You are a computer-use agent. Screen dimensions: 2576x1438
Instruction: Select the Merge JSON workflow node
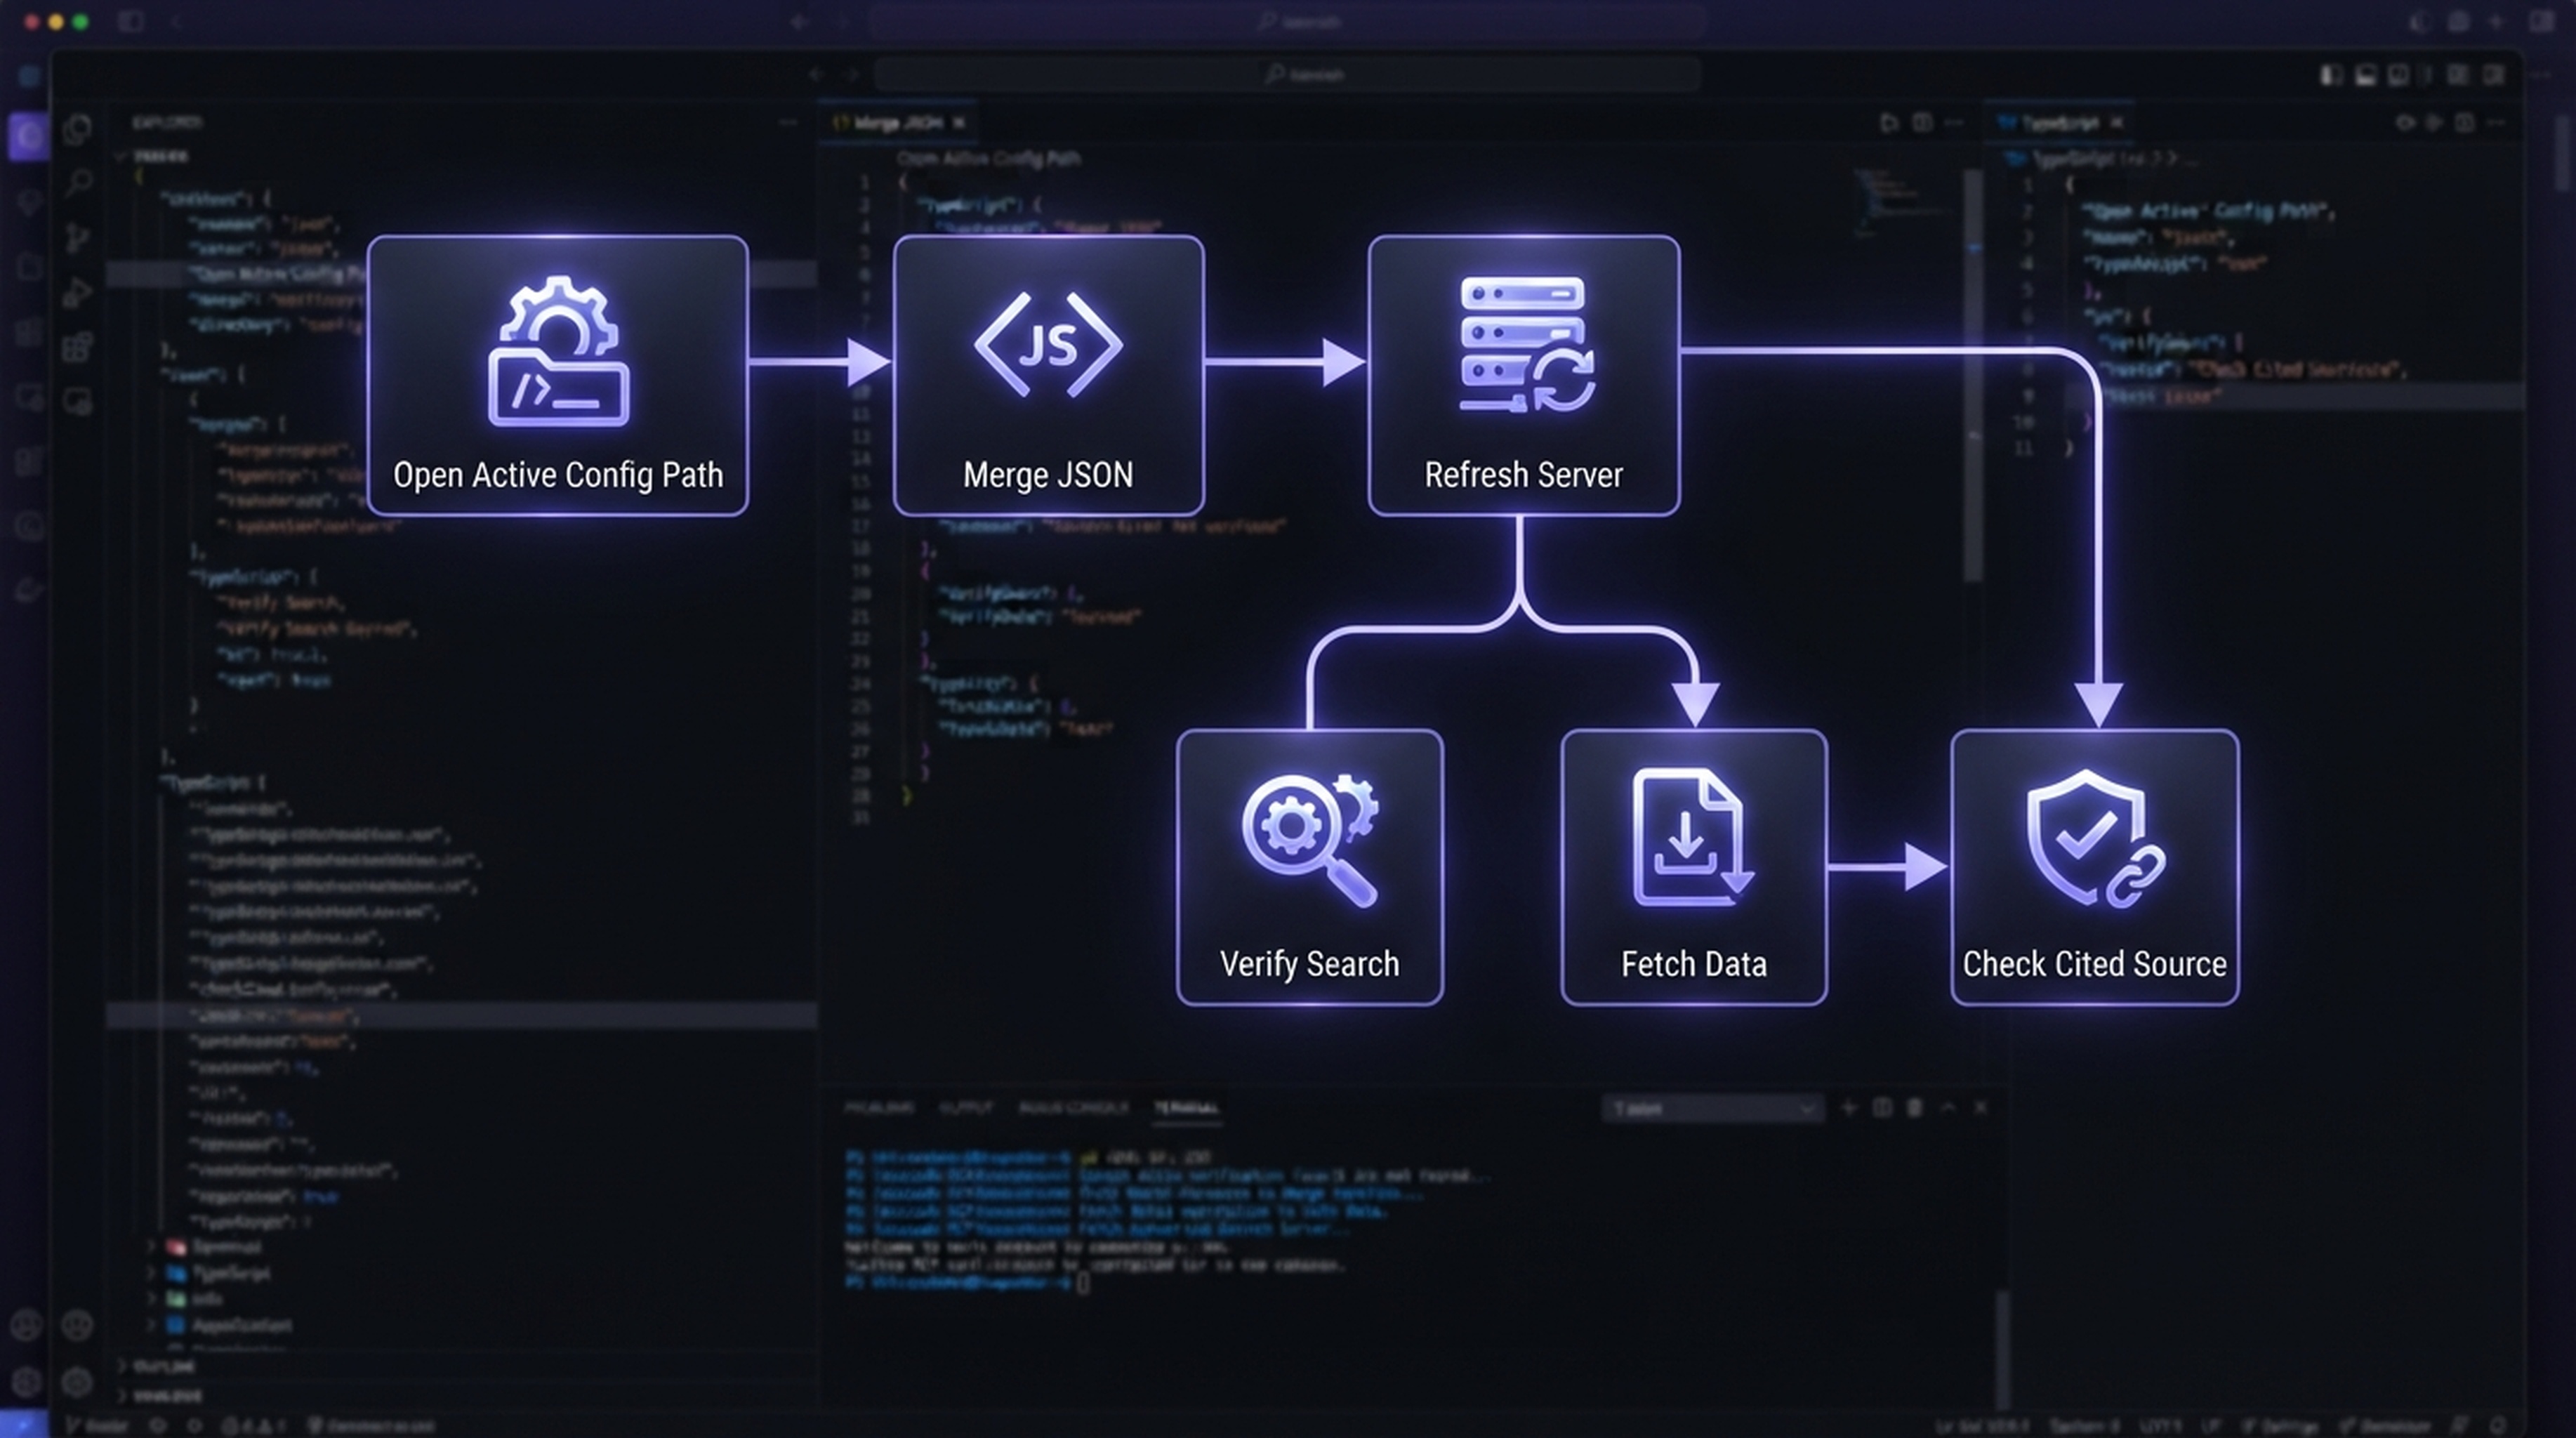pyautogui.click(x=1048, y=375)
